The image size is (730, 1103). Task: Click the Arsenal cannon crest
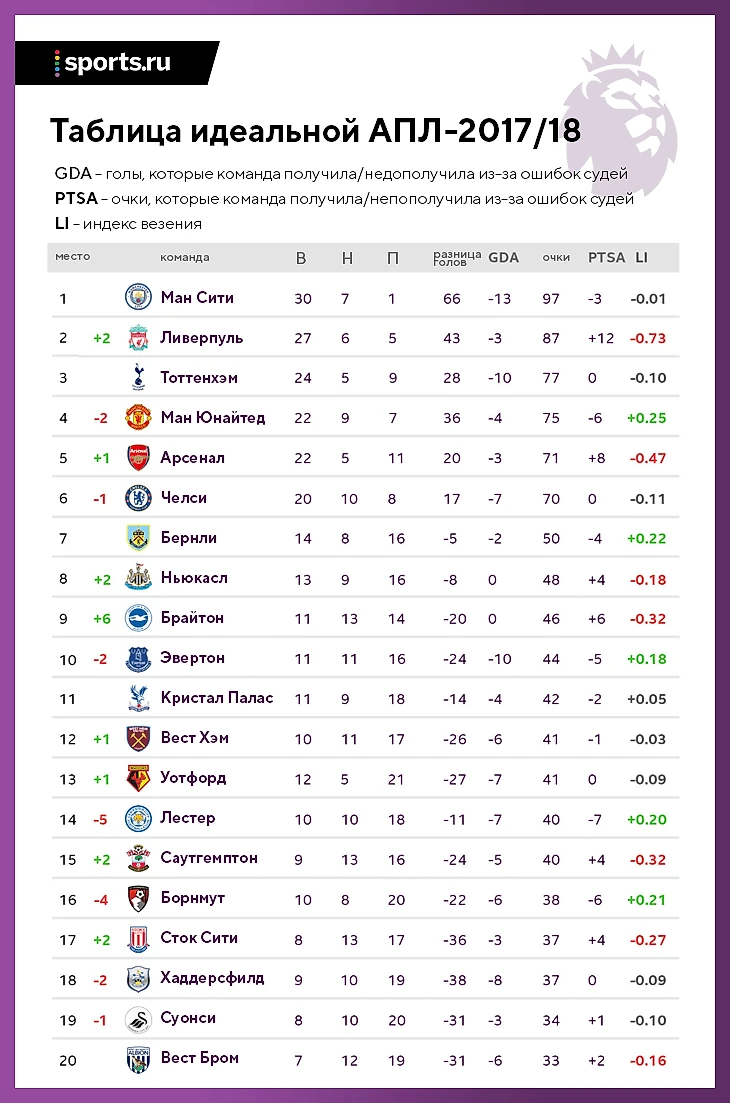[x=138, y=458]
